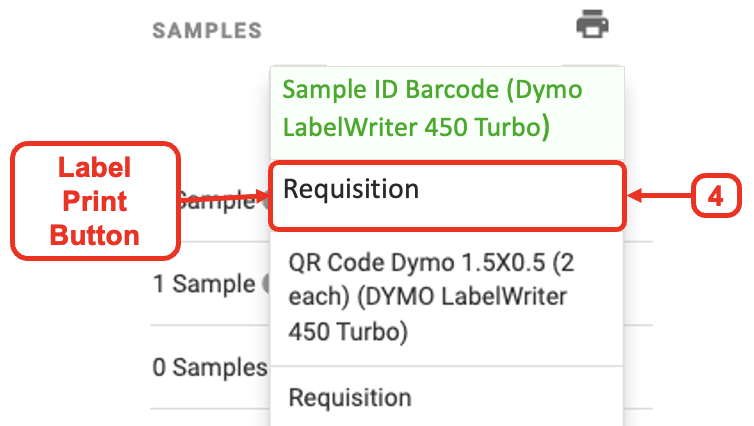Screen dimensions: 754x426
Task: Click the word Button in red callout
Action: pyautogui.click(x=95, y=235)
